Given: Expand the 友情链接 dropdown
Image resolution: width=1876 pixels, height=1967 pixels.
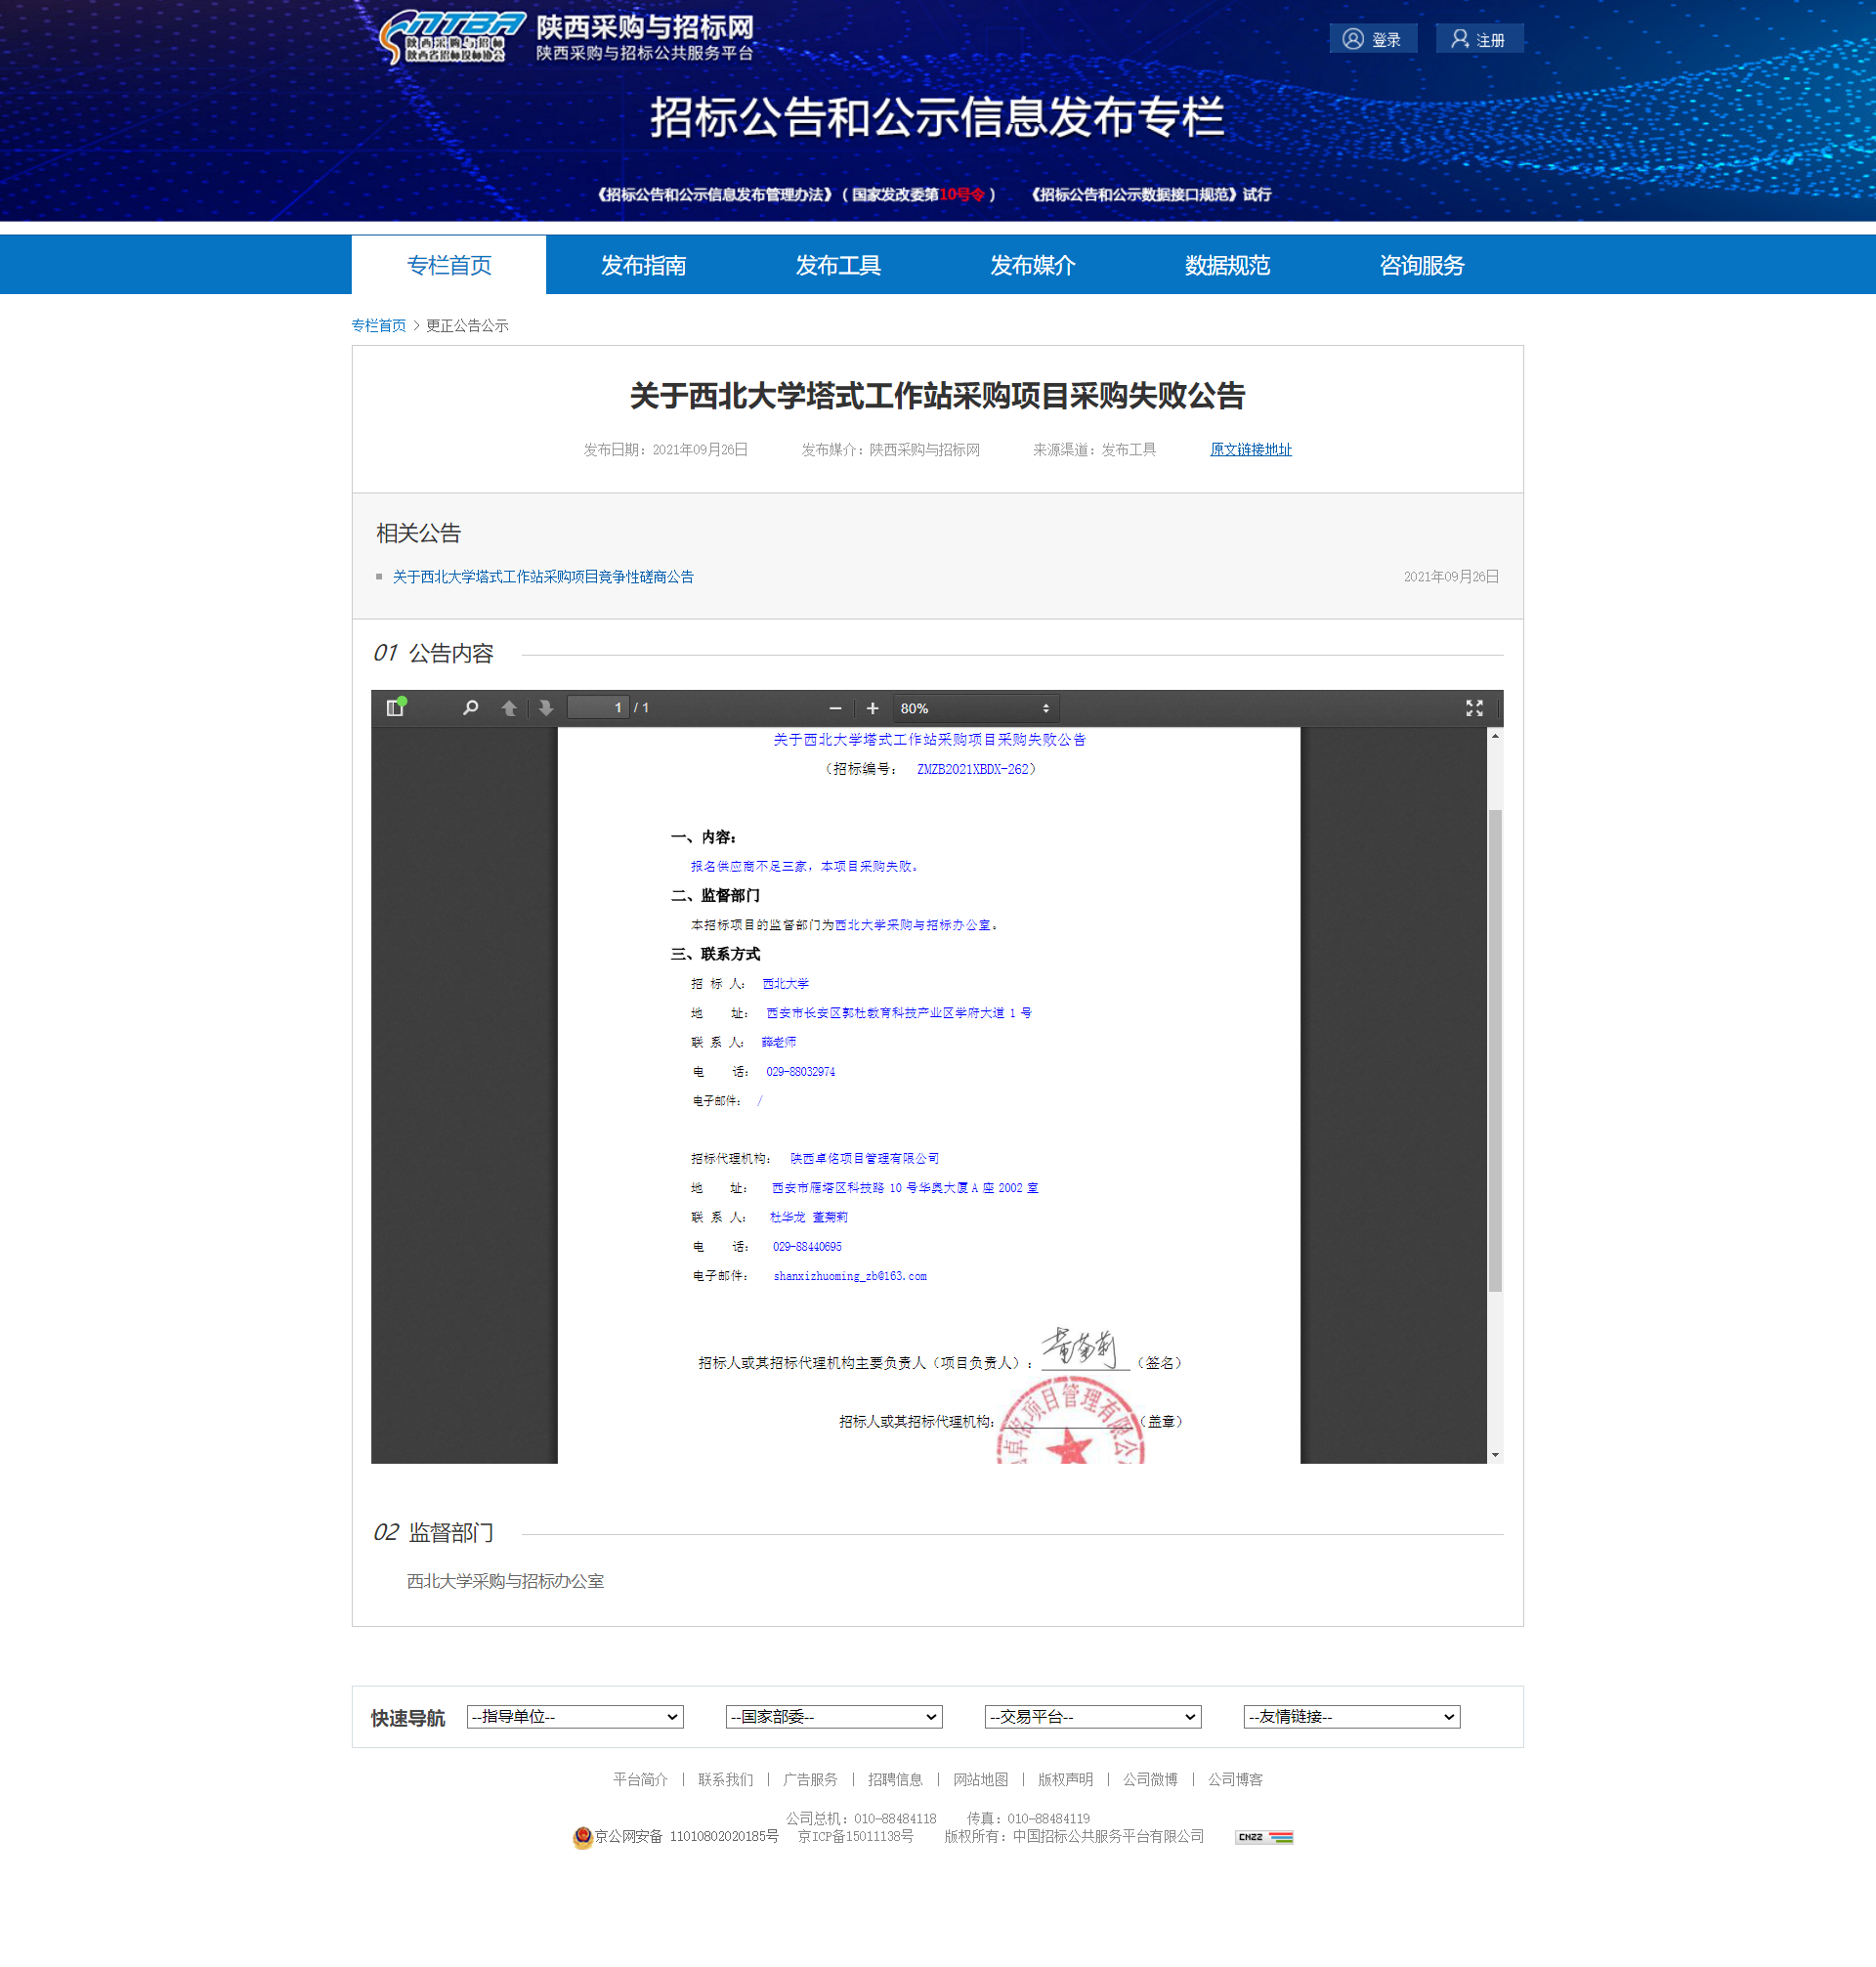Looking at the screenshot, I should pyautogui.click(x=1351, y=1716).
